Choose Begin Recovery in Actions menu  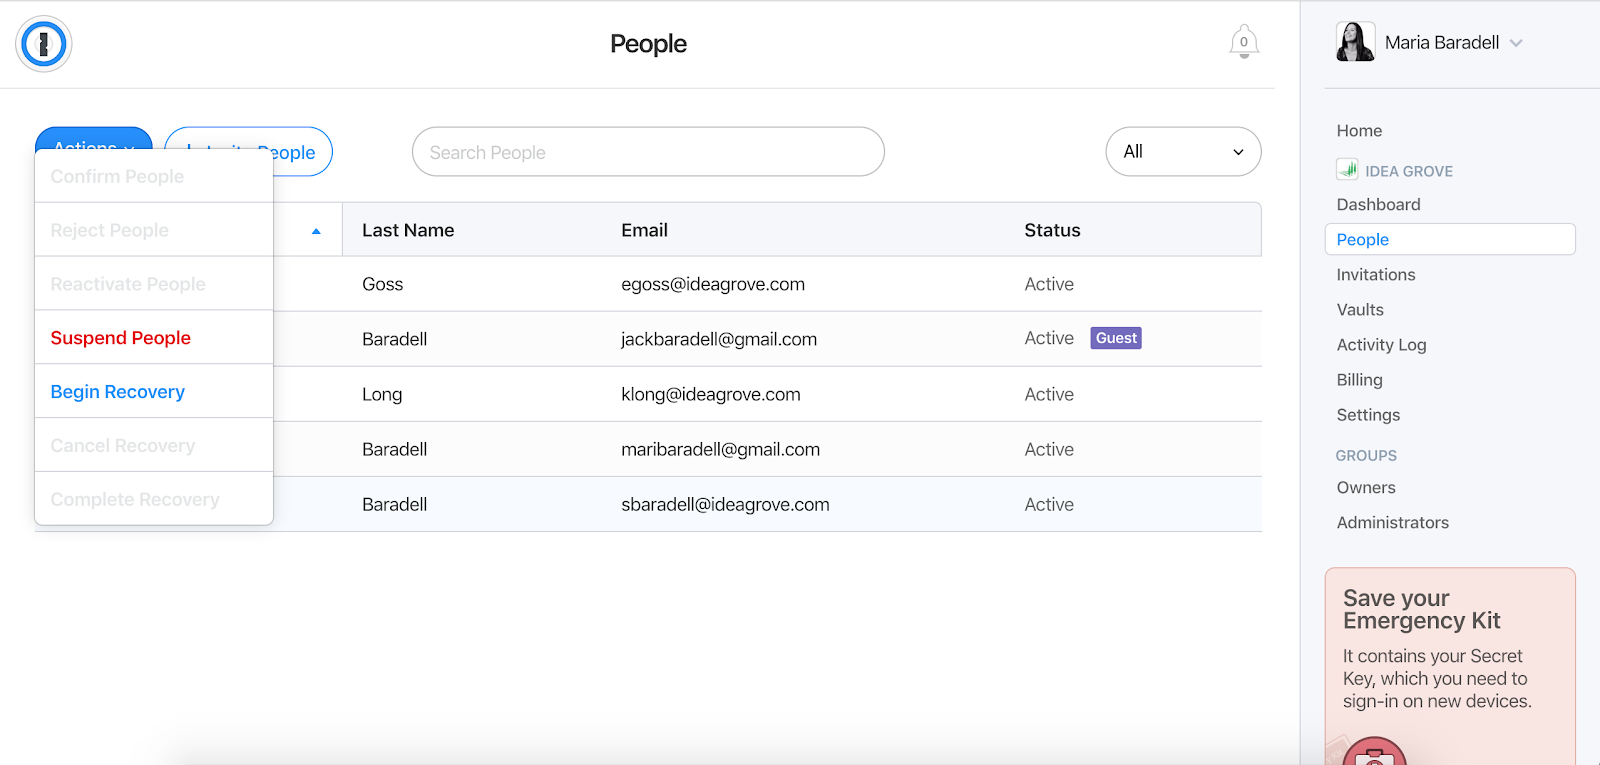click(x=118, y=392)
